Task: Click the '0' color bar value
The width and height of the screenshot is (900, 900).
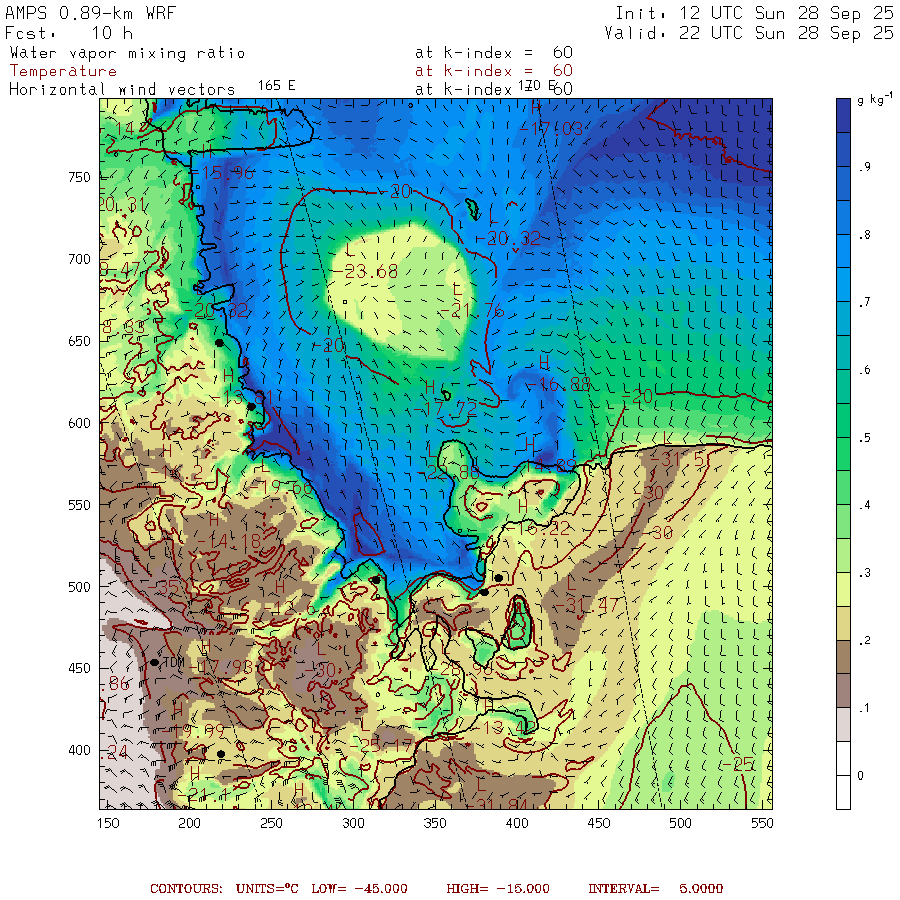Action: point(860,775)
